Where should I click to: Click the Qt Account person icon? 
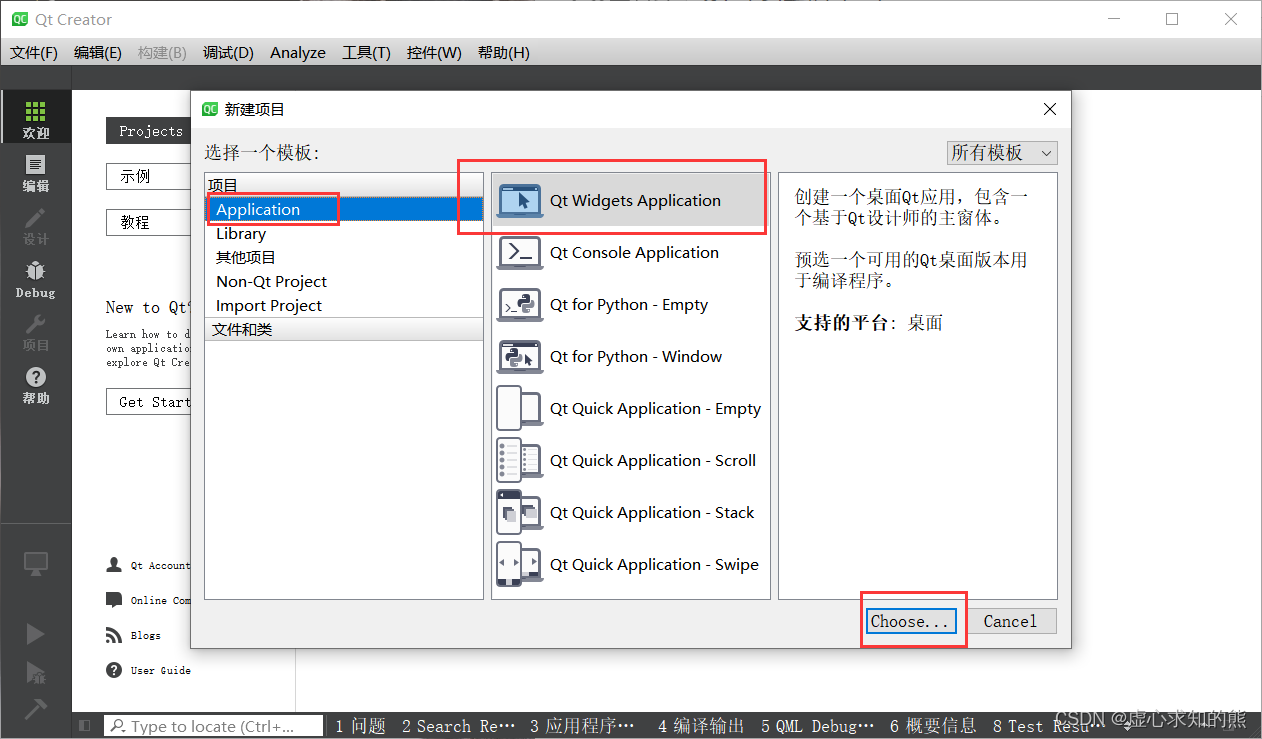[114, 565]
